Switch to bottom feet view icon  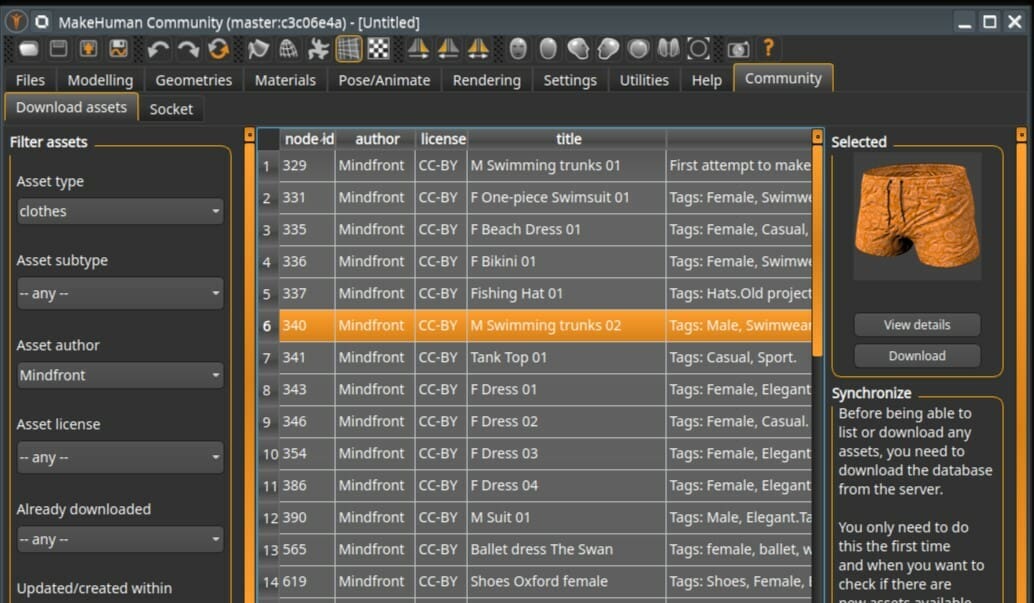(x=669, y=49)
